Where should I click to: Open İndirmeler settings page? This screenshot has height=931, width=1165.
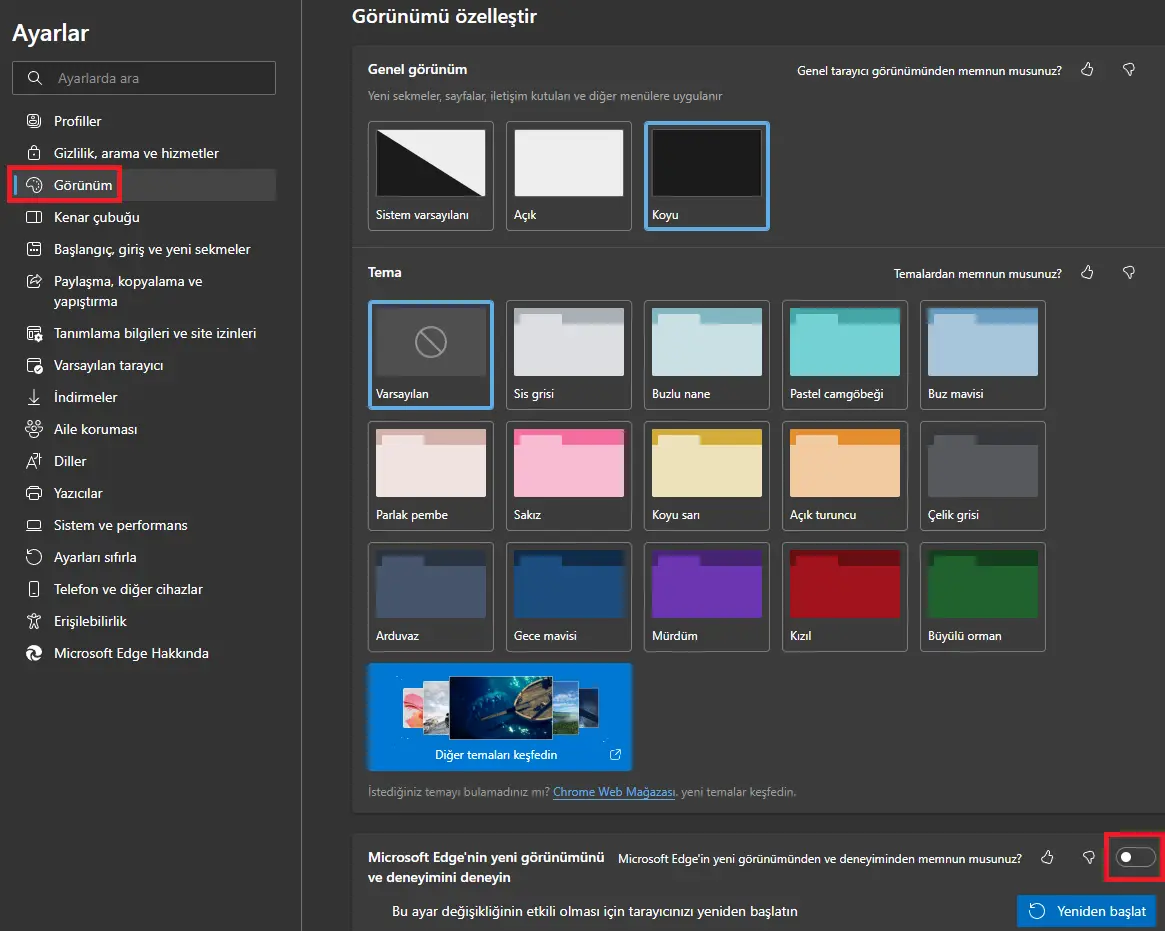[x=144, y=397]
